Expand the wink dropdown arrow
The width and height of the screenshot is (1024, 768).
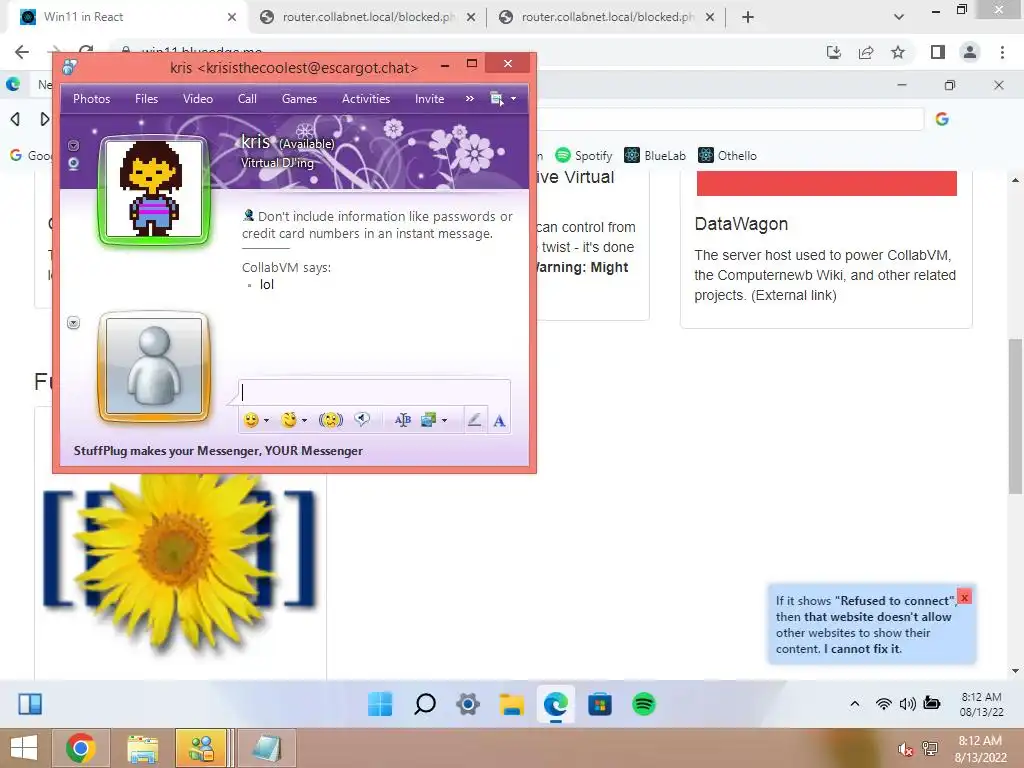click(x=304, y=421)
